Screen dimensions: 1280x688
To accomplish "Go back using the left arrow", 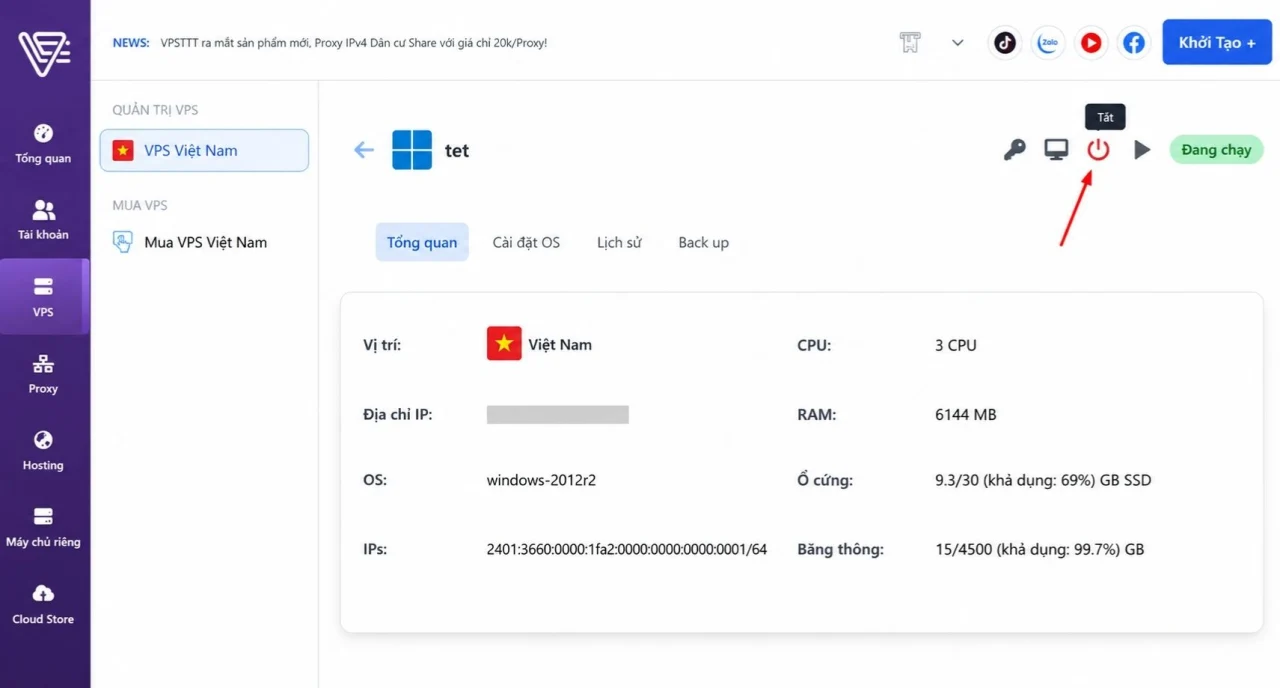I will (364, 150).
